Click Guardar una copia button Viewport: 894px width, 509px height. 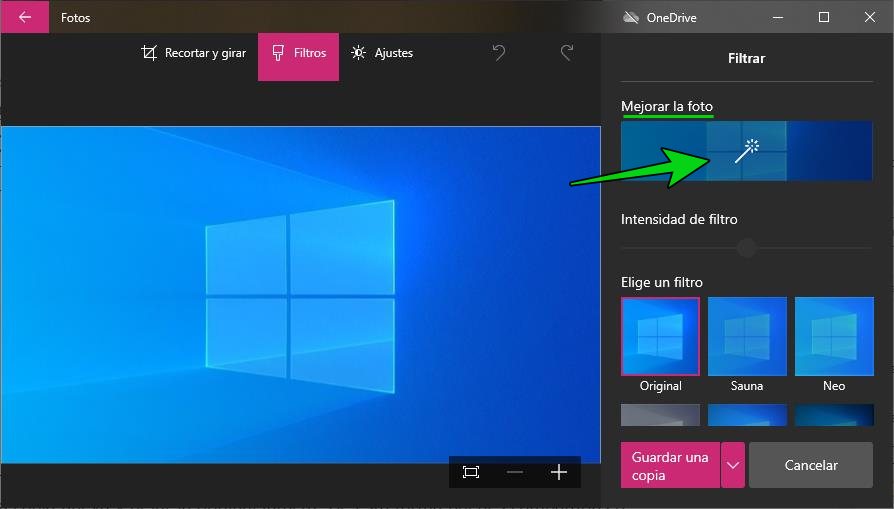670,465
